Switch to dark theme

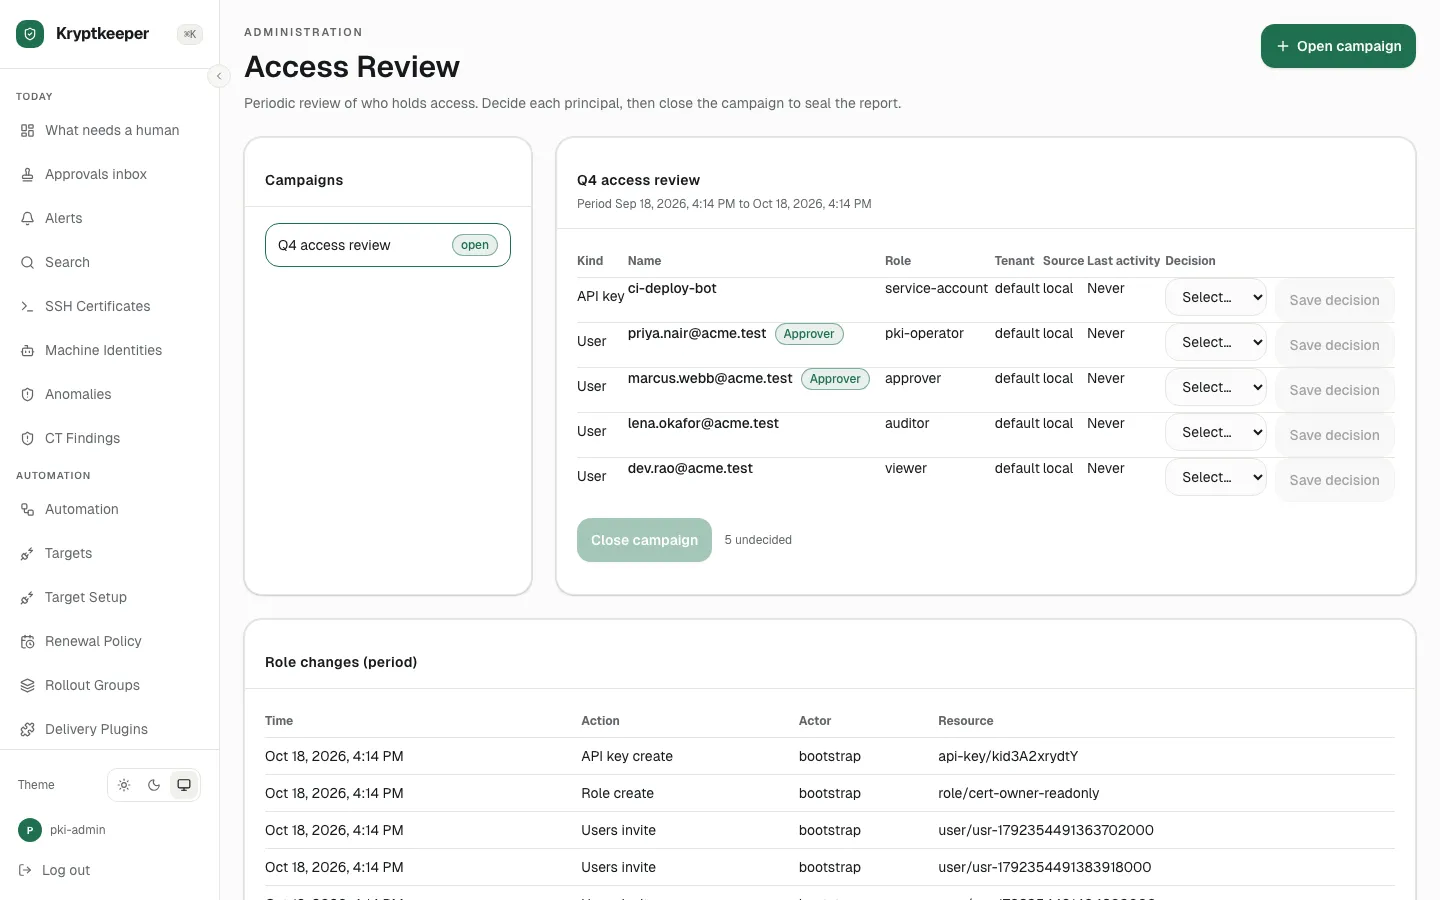pos(154,785)
